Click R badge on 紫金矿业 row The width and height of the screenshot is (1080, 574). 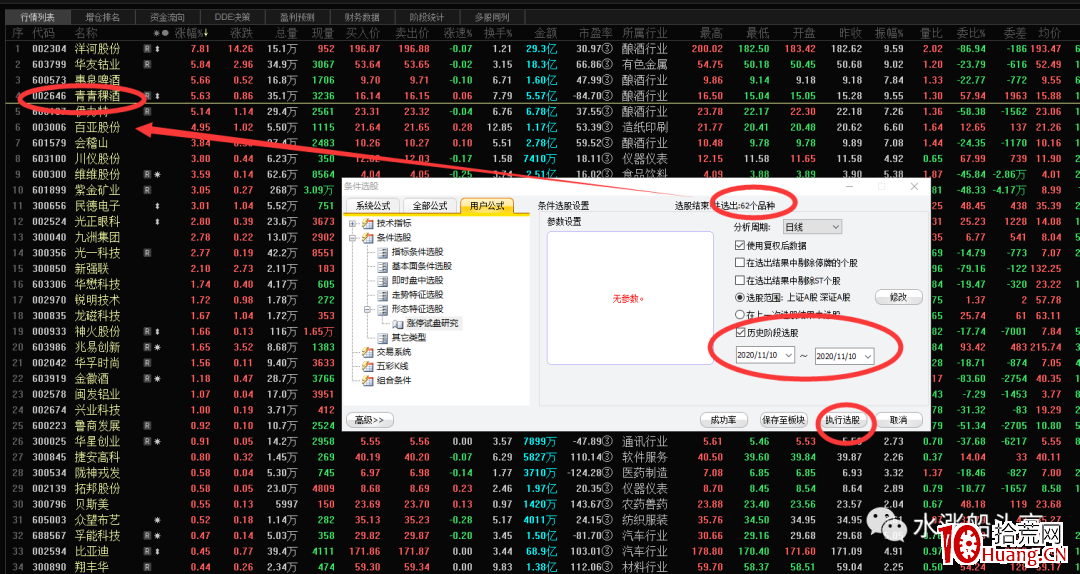[147, 191]
